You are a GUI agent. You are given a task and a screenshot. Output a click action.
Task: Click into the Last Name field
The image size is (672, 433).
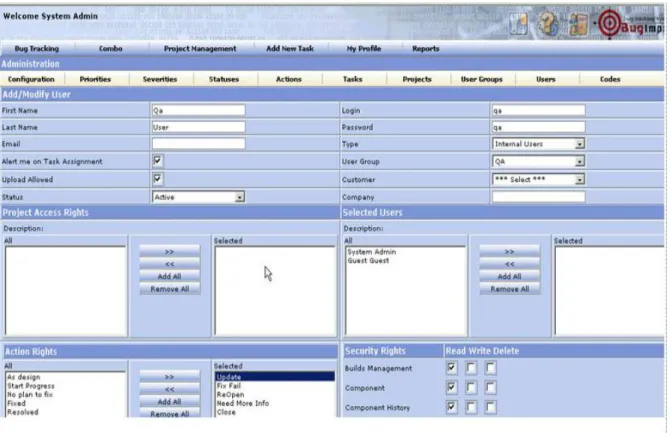coord(198,127)
